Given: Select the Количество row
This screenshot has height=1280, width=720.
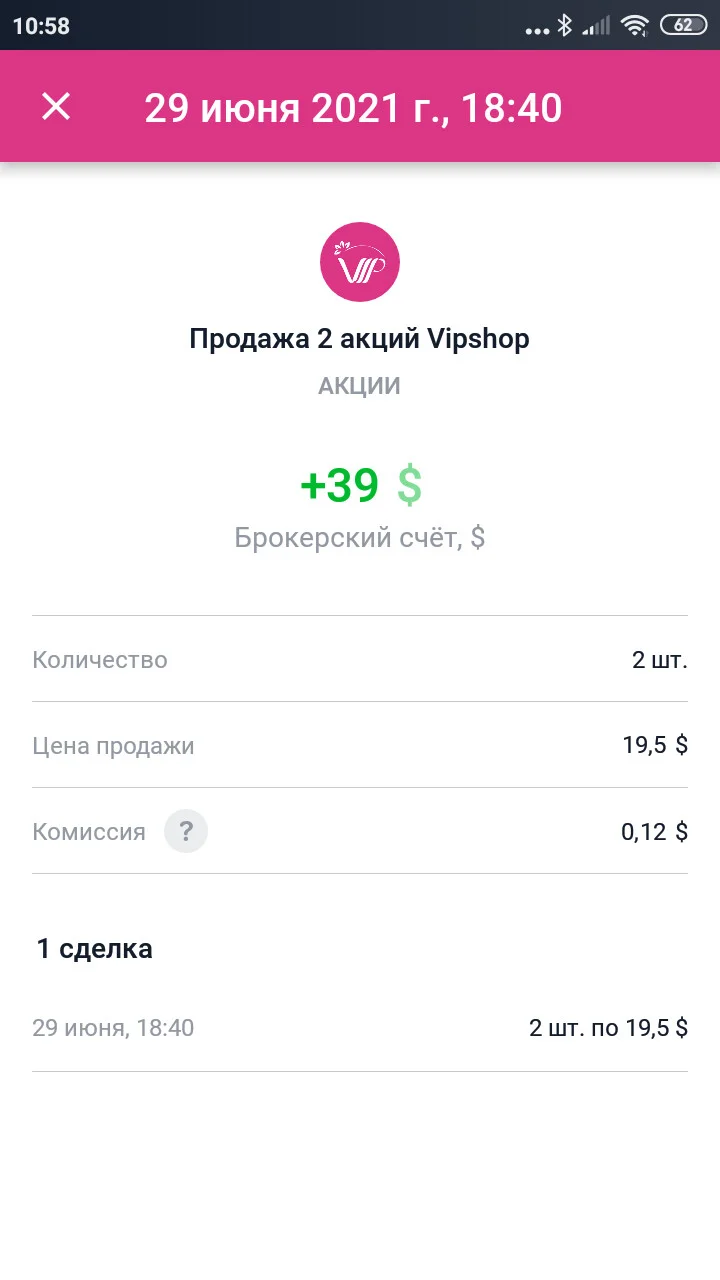Looking at the screenshot, I should (x=360, y=660).
